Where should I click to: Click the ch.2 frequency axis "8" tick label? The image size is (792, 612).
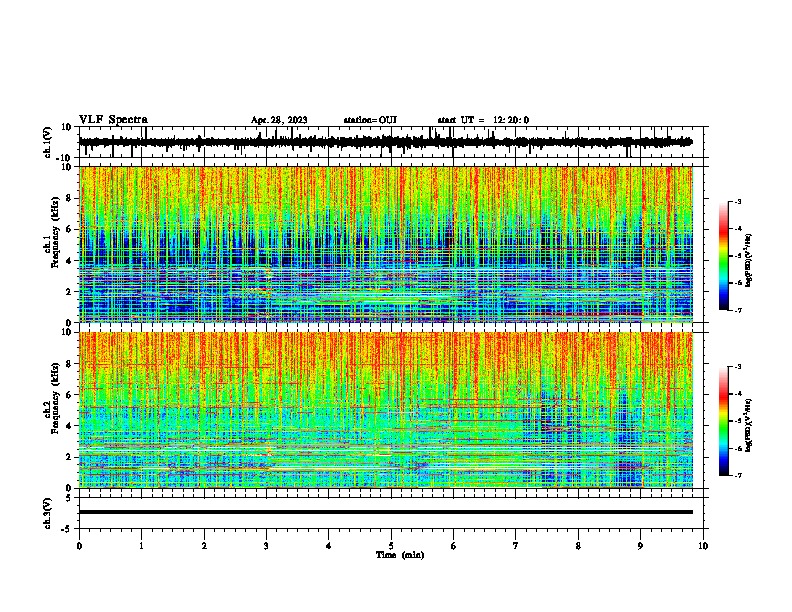(70, 364)
